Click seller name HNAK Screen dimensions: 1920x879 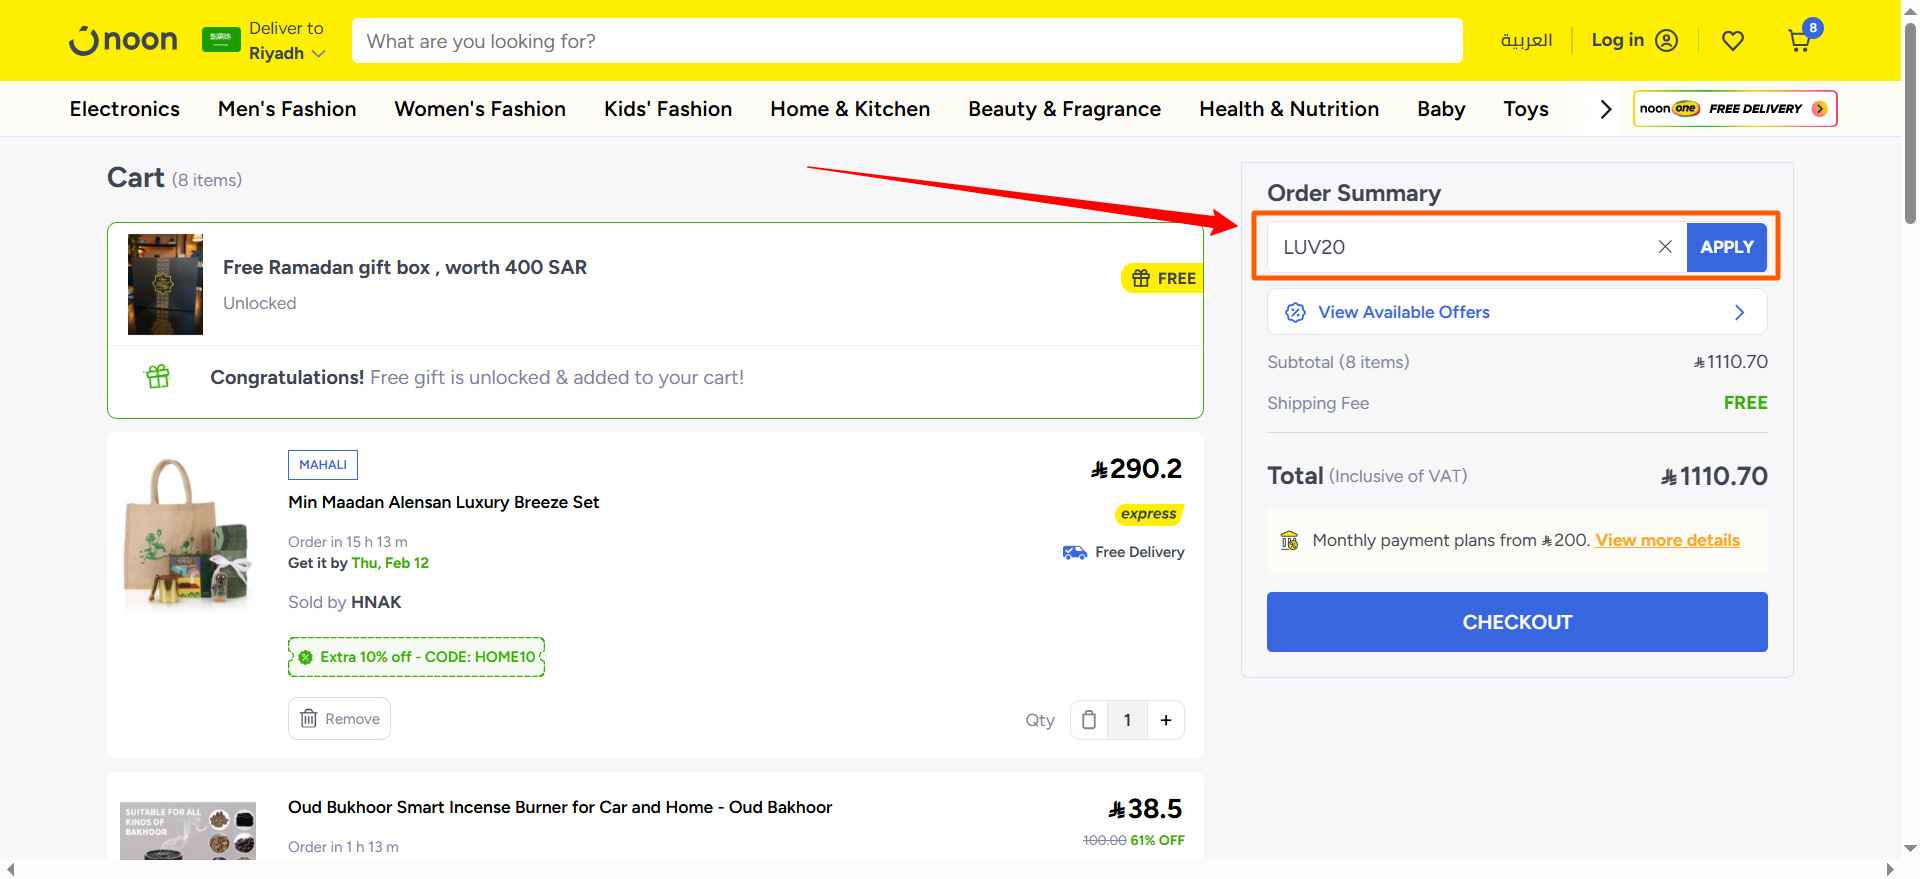[x=376, y=602]
